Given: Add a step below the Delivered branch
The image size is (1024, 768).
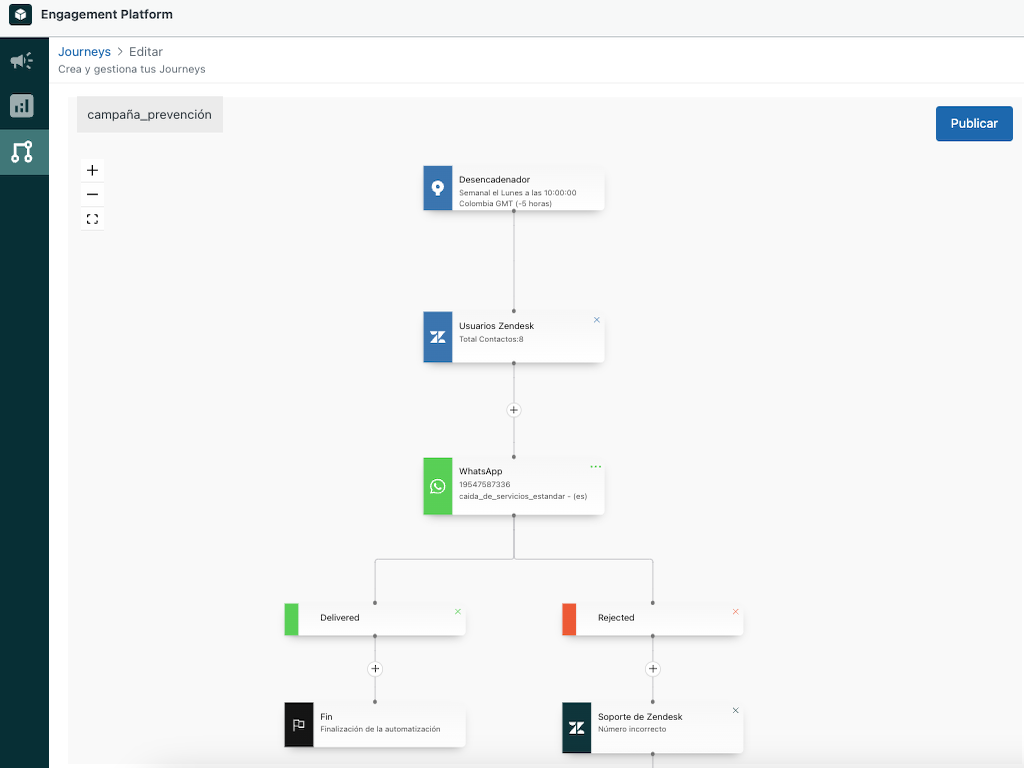Looking at the screenshot, I should click(x=375, y=668).
